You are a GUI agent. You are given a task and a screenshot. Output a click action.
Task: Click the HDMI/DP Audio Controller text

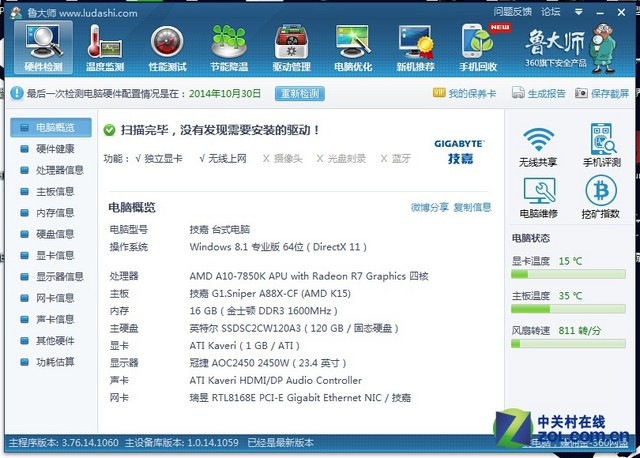coord(276,380)
